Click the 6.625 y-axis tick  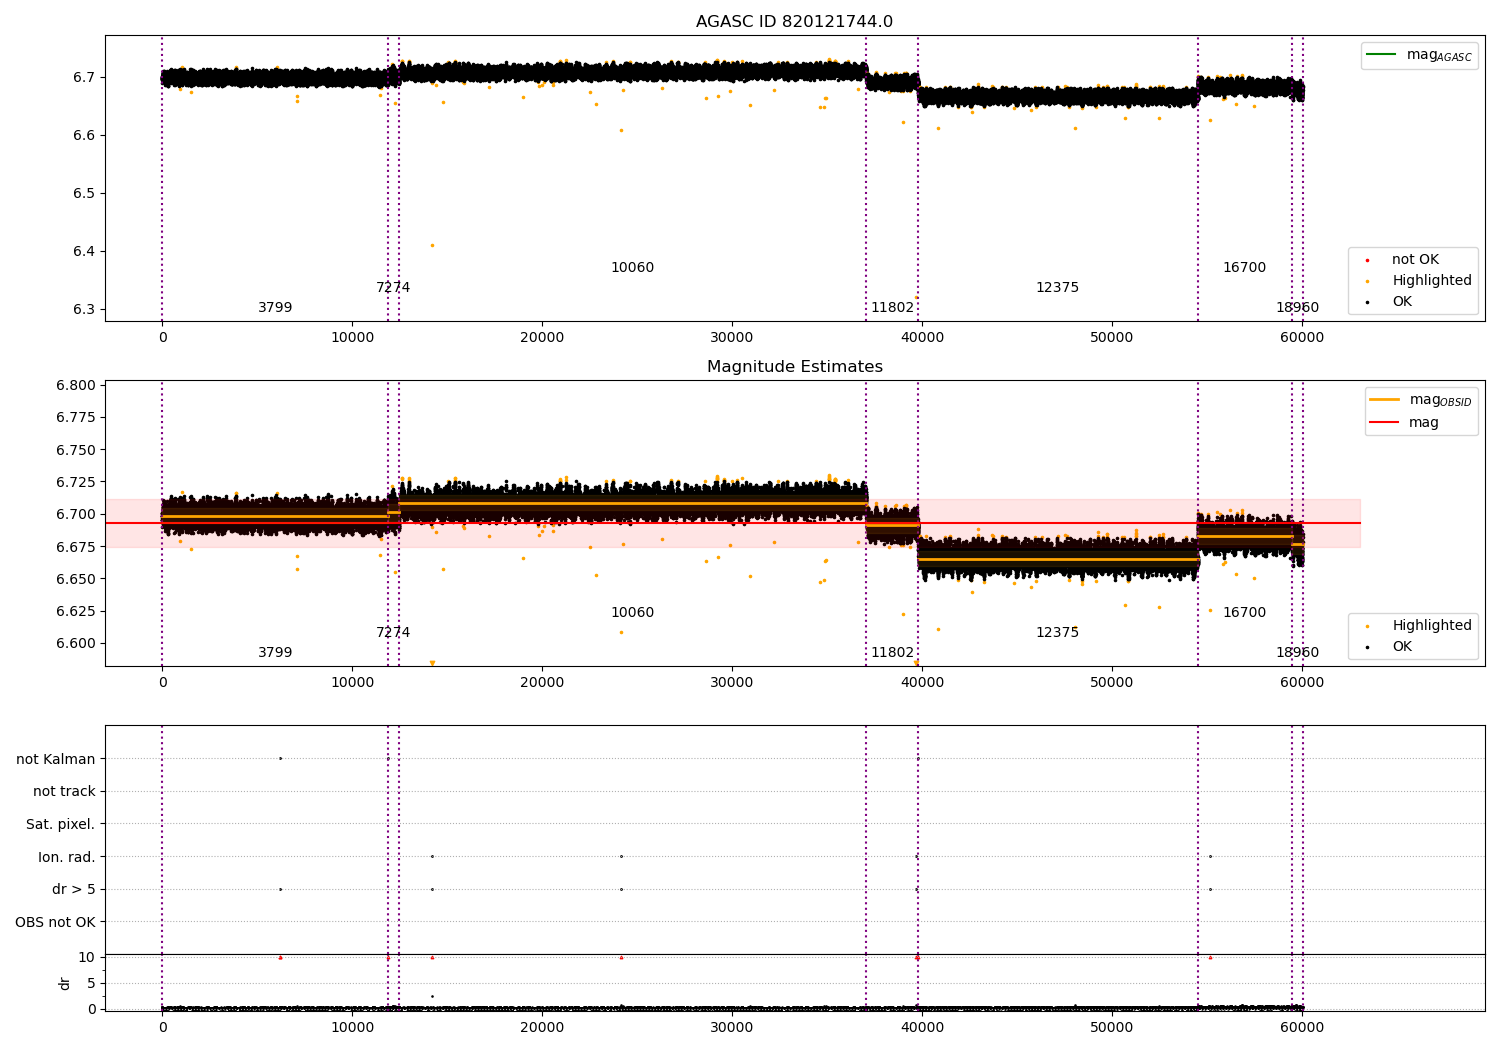(76, 611)
